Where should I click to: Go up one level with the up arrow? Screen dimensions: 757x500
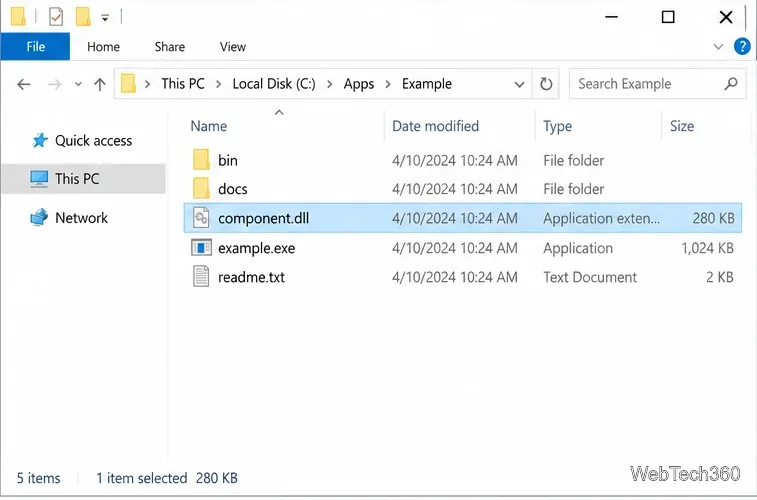100,84
